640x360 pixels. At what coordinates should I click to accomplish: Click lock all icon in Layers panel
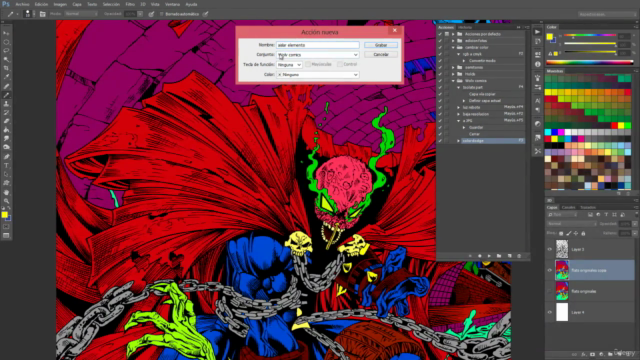pyautogui.click(x=583, y=233)
